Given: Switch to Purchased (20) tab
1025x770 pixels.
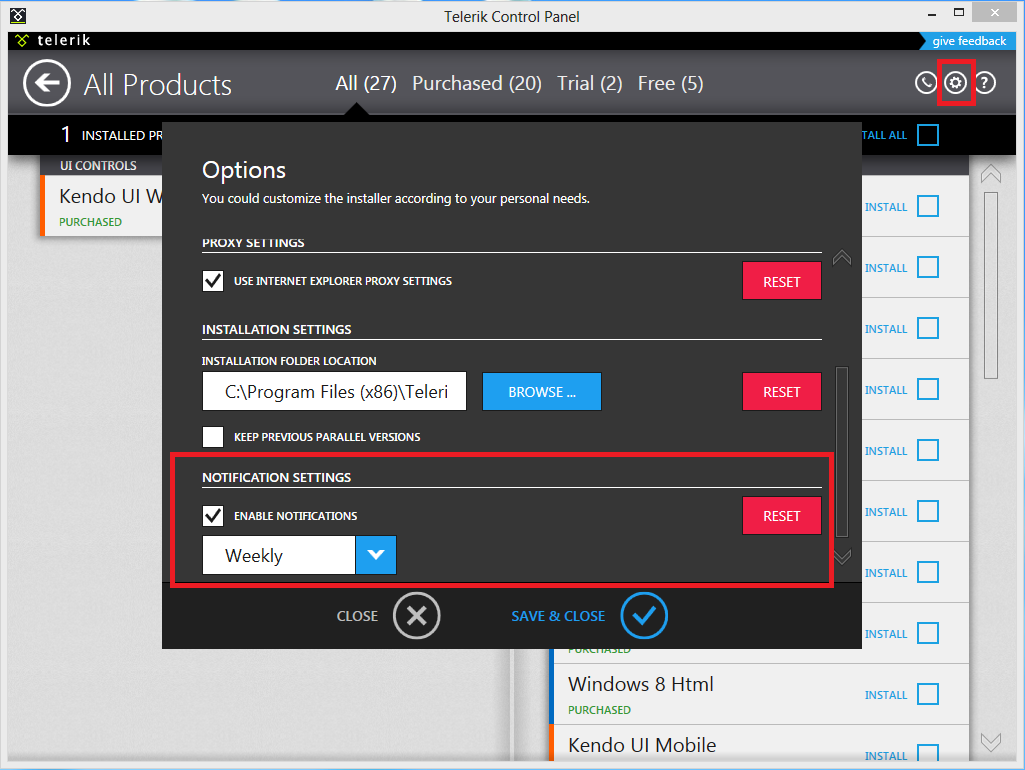Looking at the screenshot, I should coord(477,84).
